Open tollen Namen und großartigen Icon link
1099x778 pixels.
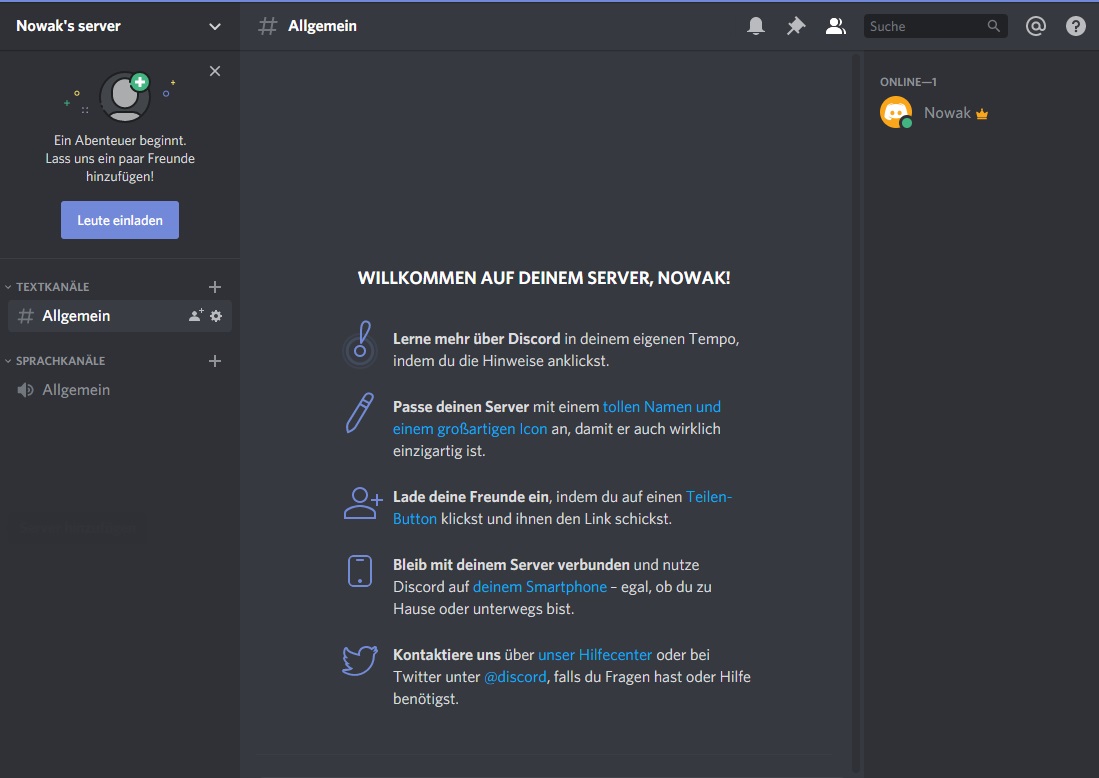coord(557,418)
